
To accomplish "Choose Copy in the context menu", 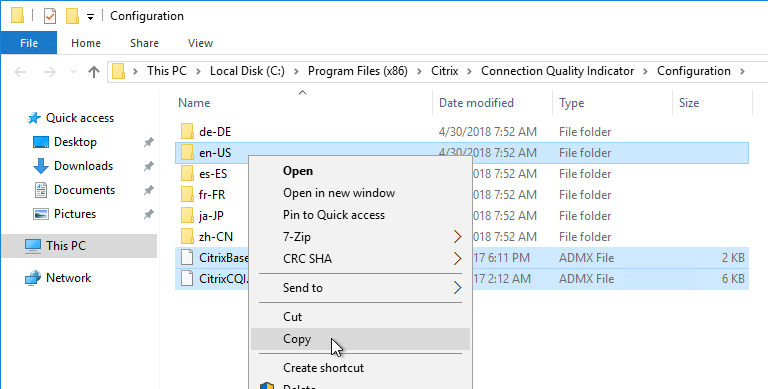I will 360,339.
